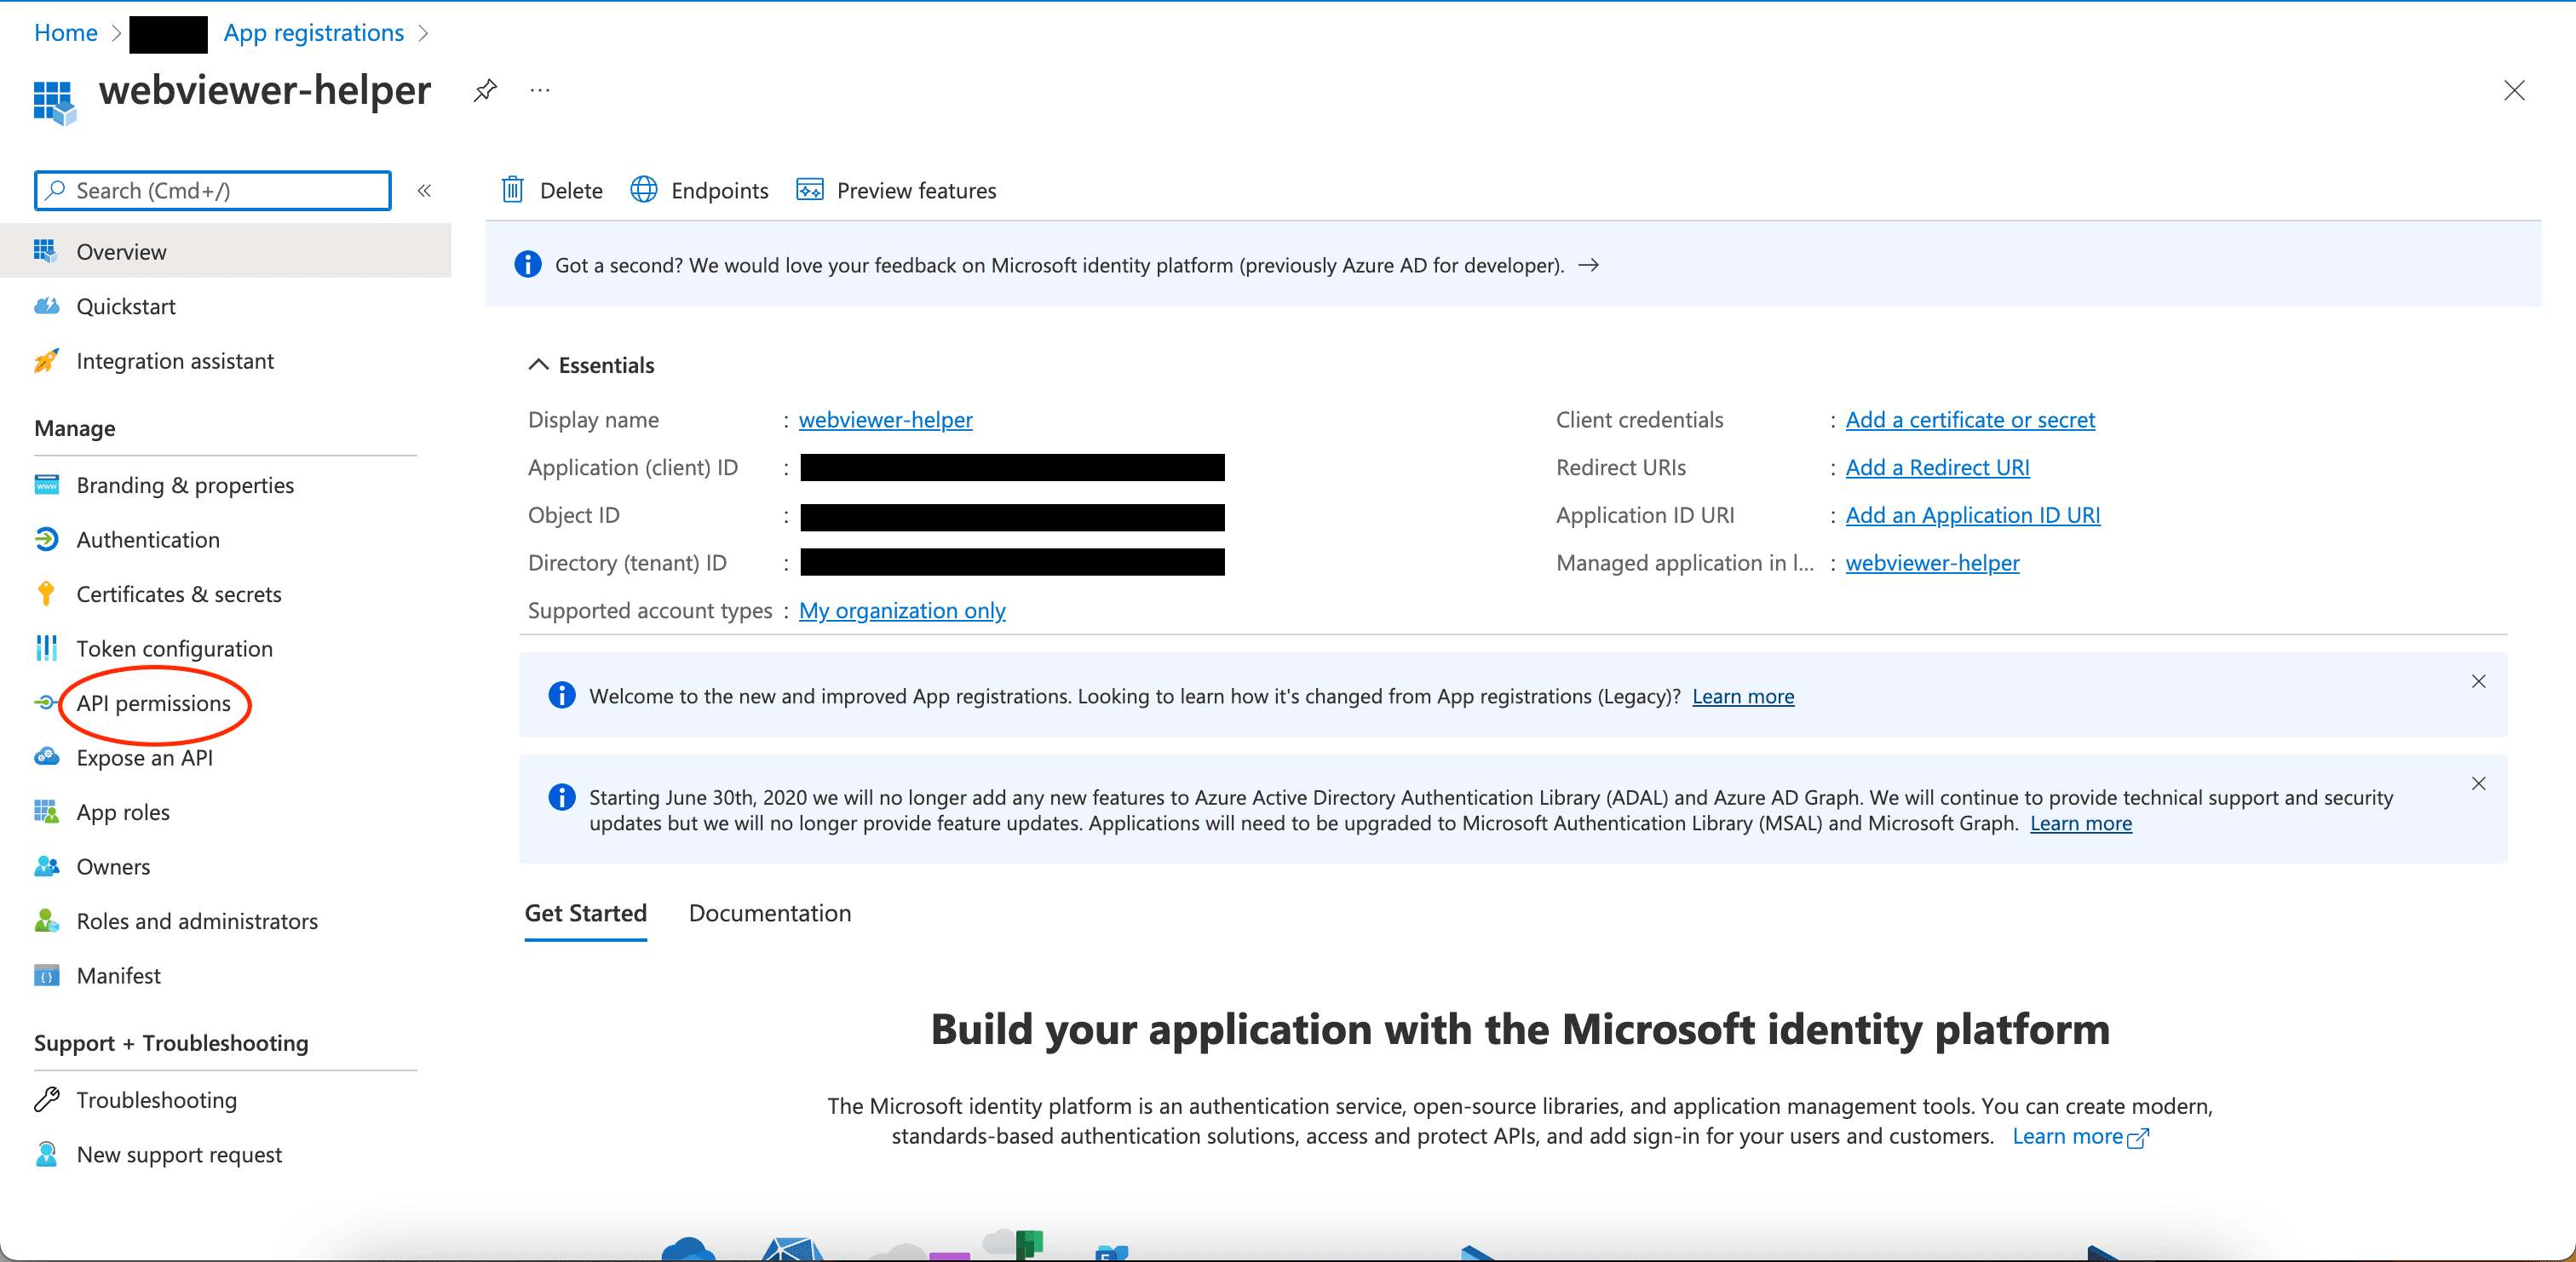Viewport: 2576px width, 1262px height.
Task: Collapse the Essentials section
Action: pos(538,365)
